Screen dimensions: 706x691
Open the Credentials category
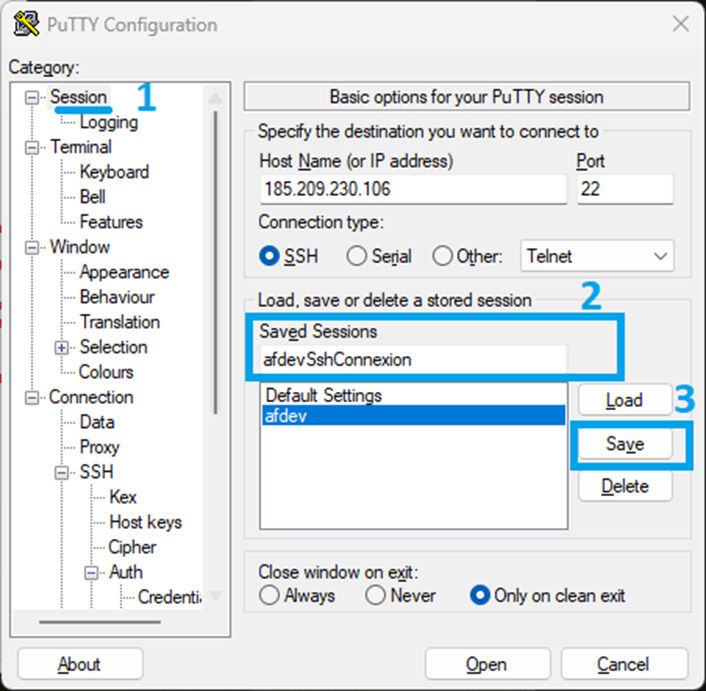(169, 597)
